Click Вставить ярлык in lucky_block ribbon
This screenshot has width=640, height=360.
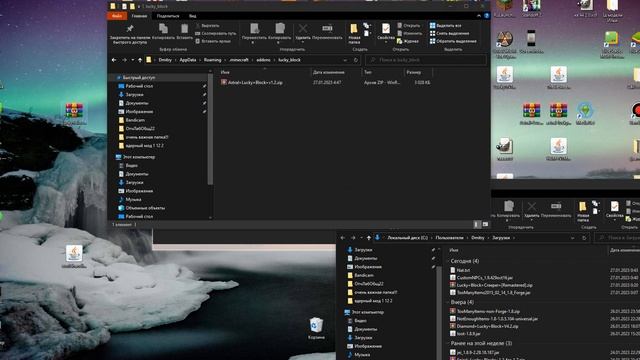point(213,41)
